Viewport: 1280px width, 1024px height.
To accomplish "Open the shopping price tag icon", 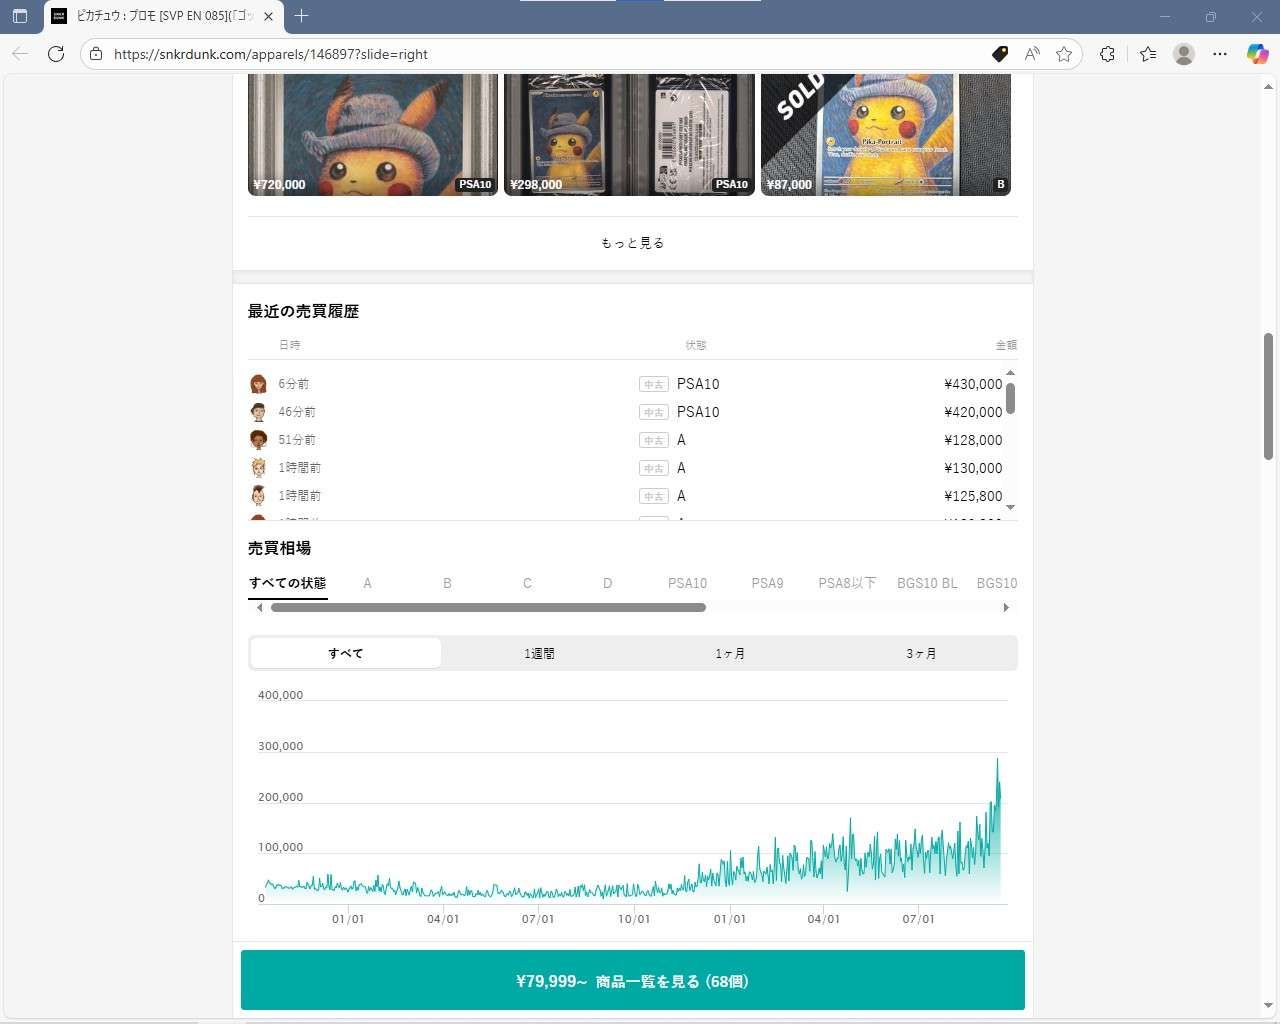I will [999, 54].
